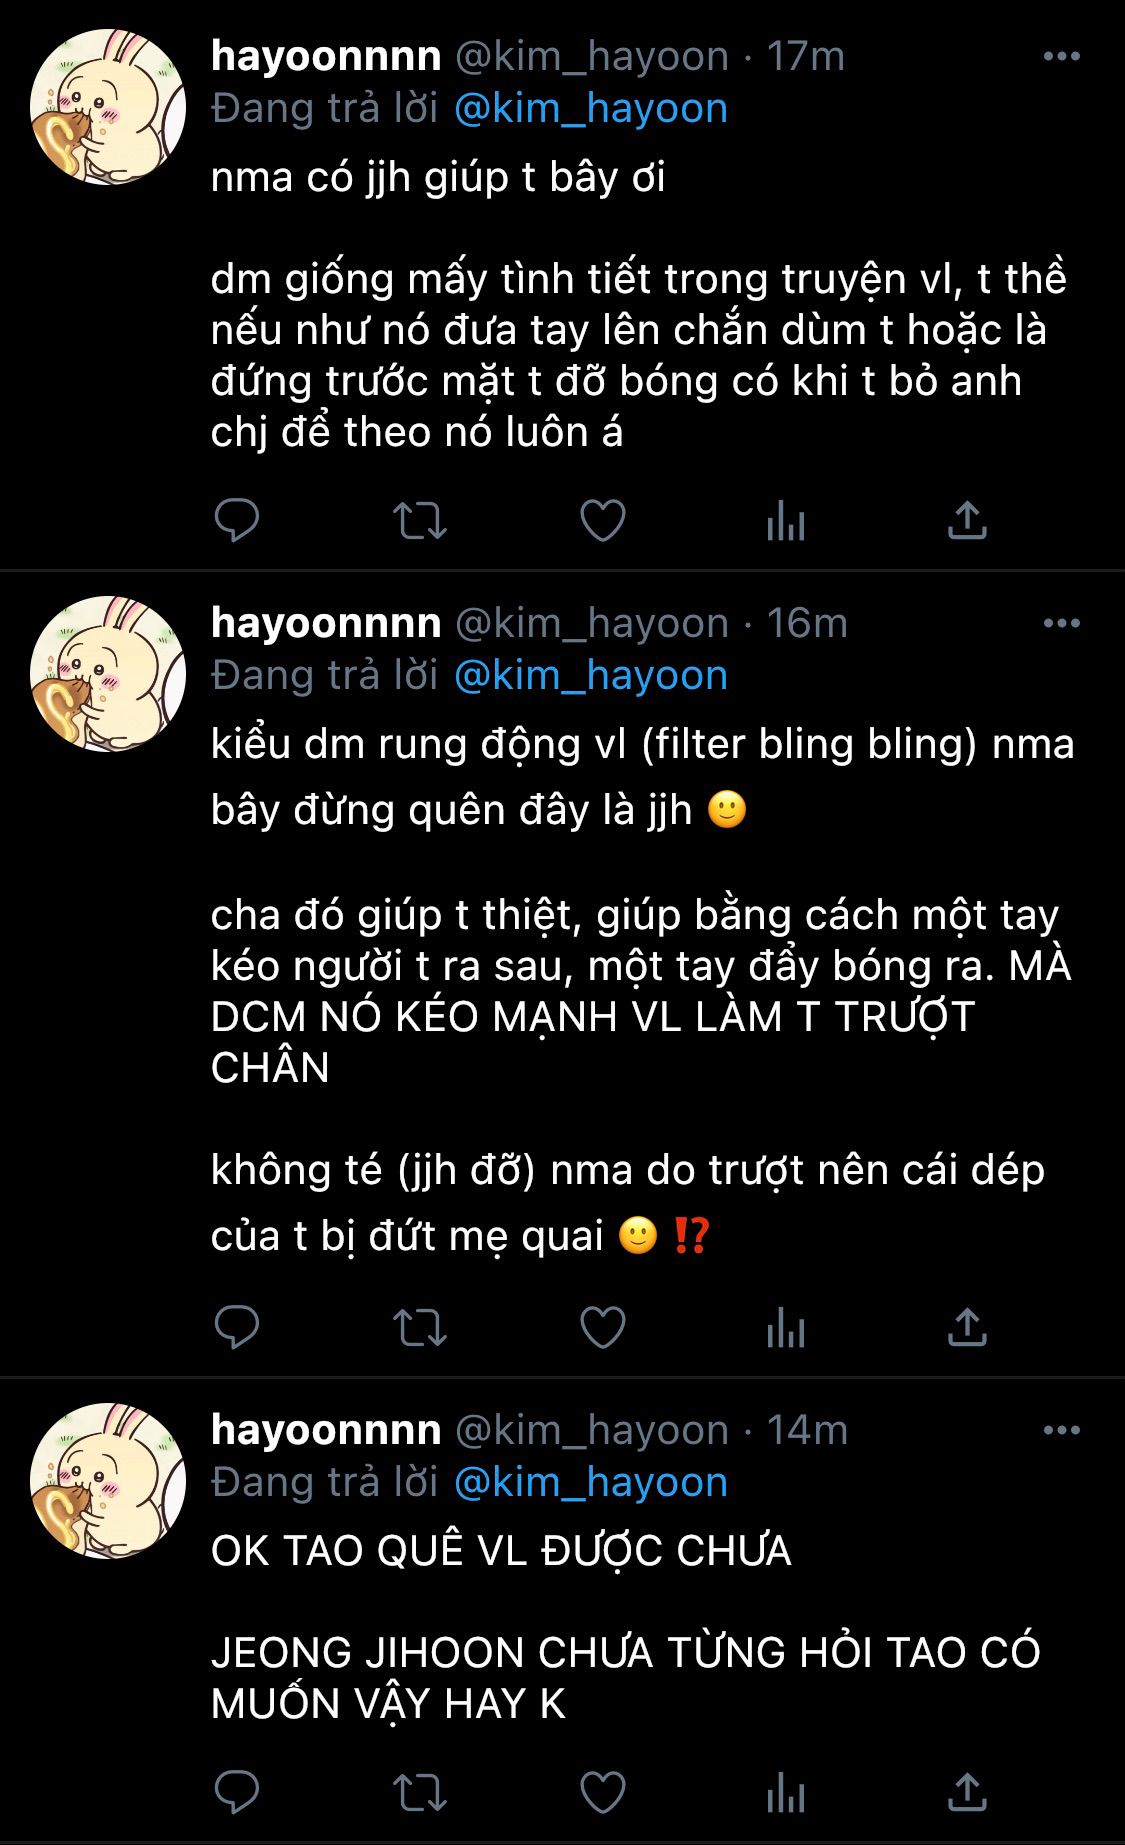Open the @kim_hayoon reply link in 14m tweet
This screenshot has width=1125, height=1845.
click(591, 1482)
